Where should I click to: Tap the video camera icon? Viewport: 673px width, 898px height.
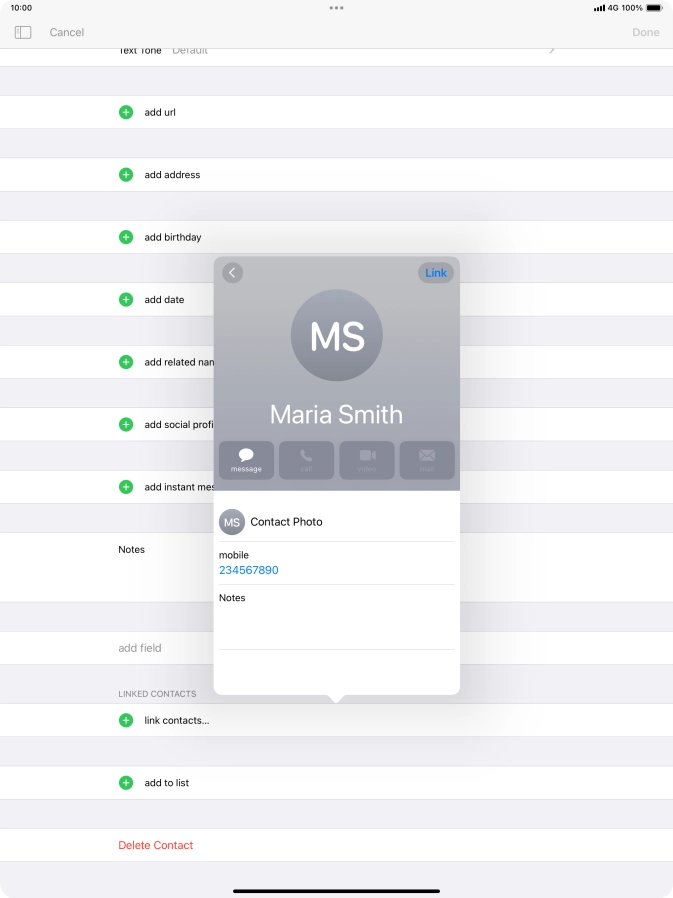[x=367, y=460]
